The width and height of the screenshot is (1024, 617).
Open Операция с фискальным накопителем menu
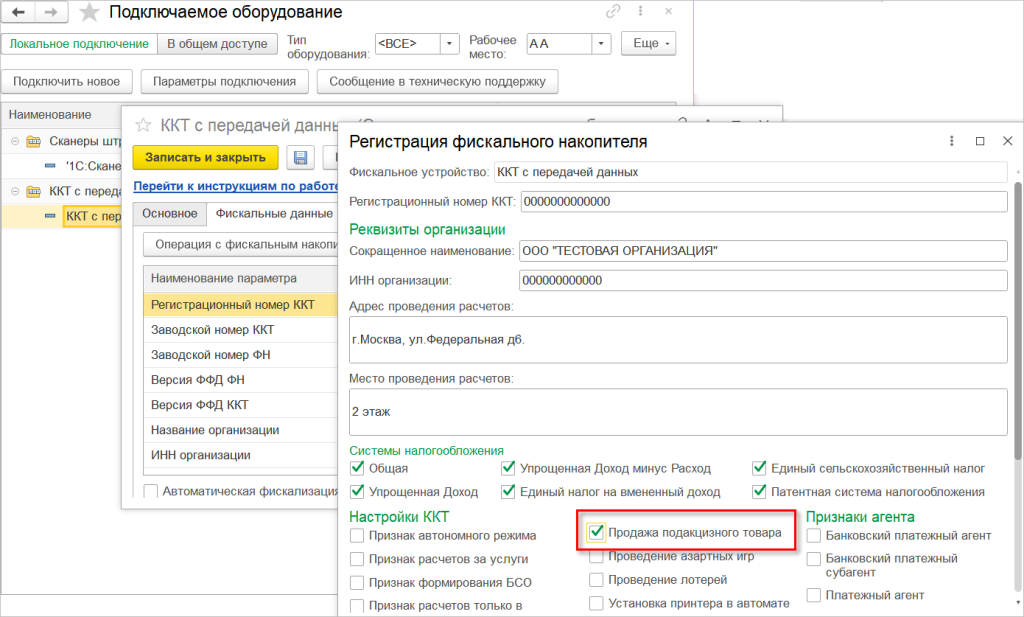(x=241, y=244)
